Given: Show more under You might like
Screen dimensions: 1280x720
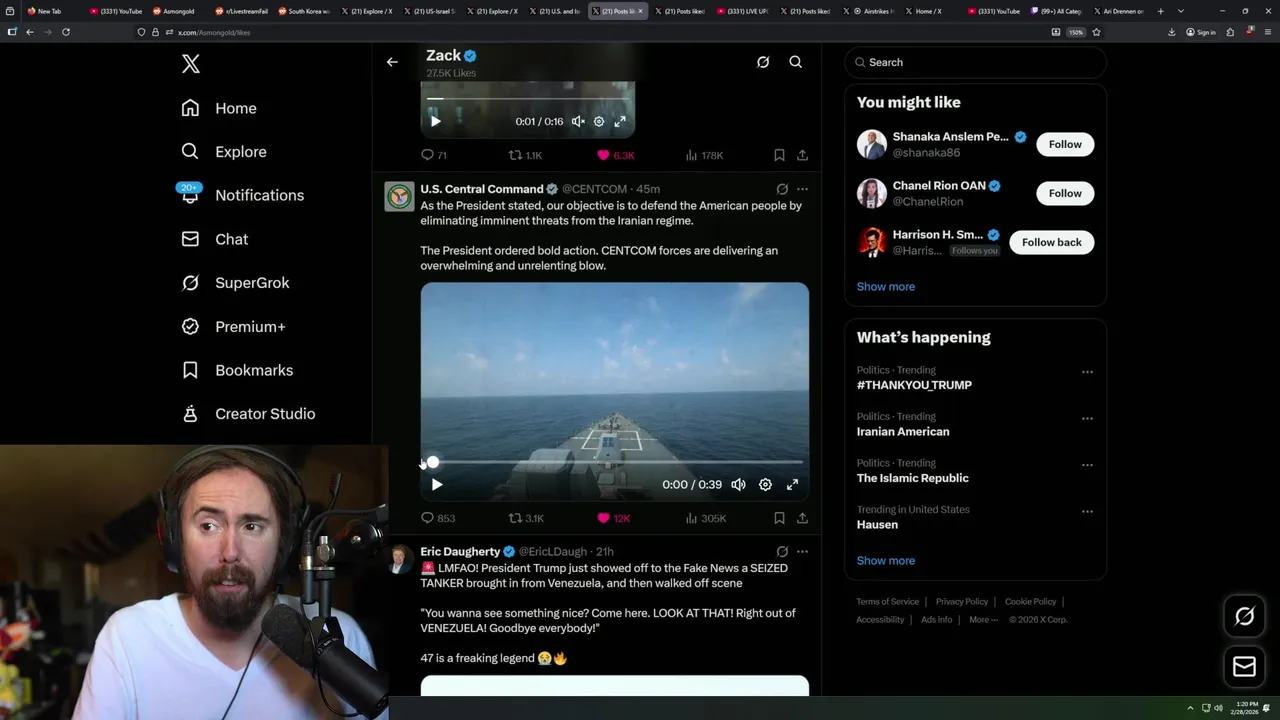Looking at the screenshot, I should pyautogui.click(x=886, y=287).
